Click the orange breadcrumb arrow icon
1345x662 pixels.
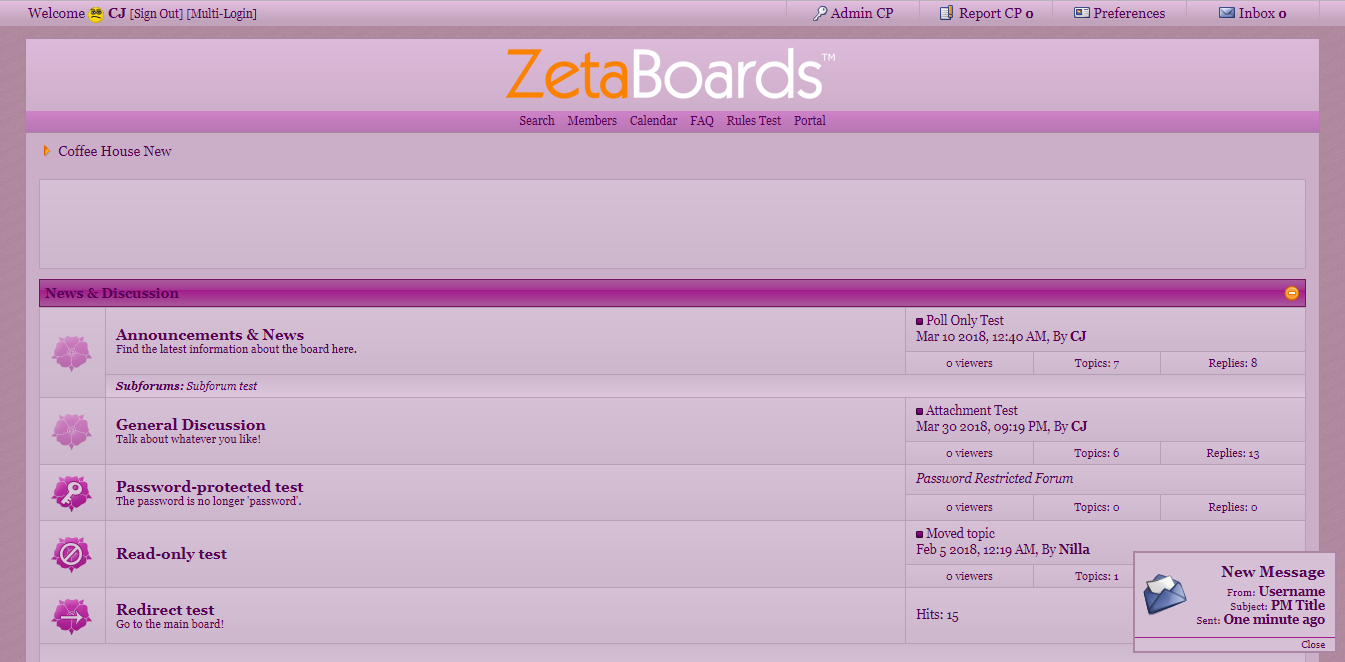47,151
